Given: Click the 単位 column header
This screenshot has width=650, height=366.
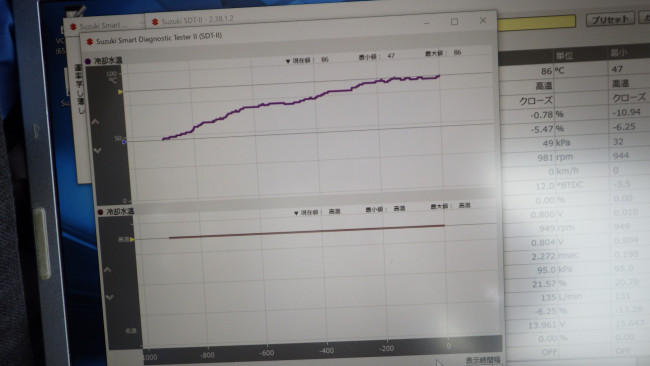Looking at the screenshot, I should (x=564, y=55).
